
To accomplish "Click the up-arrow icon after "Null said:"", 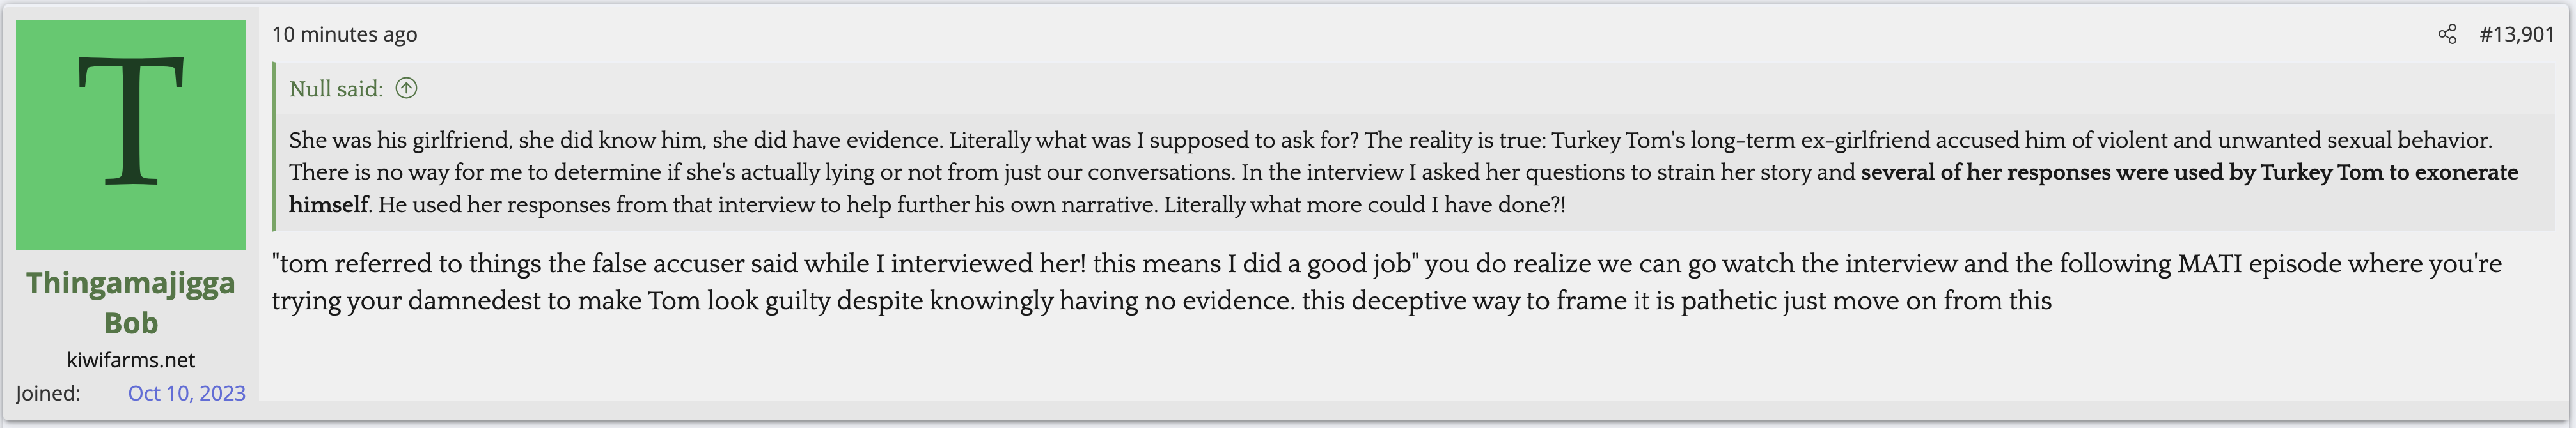I will click(406, 89).
